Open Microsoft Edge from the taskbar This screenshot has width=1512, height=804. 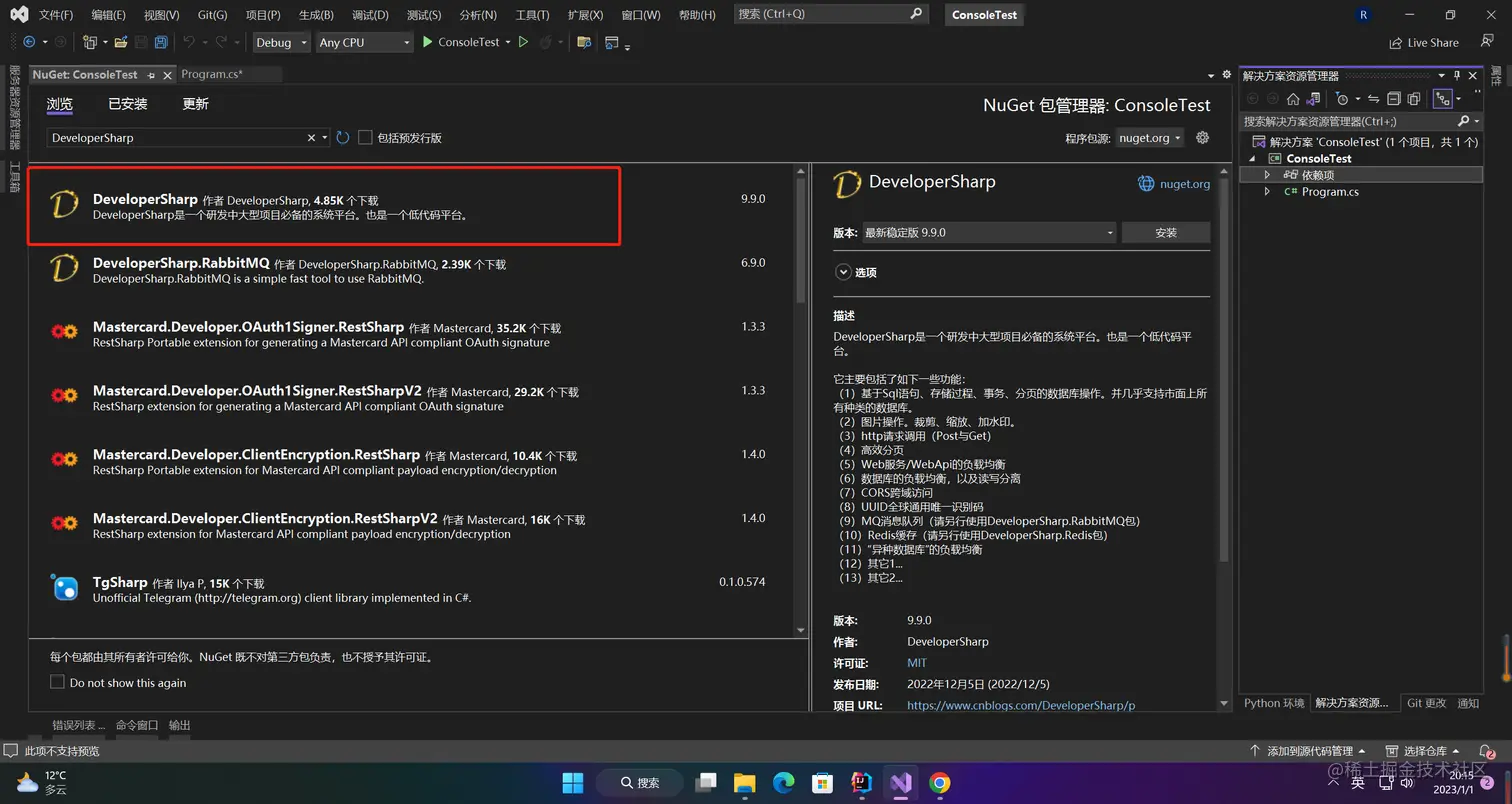coord(783,782)
